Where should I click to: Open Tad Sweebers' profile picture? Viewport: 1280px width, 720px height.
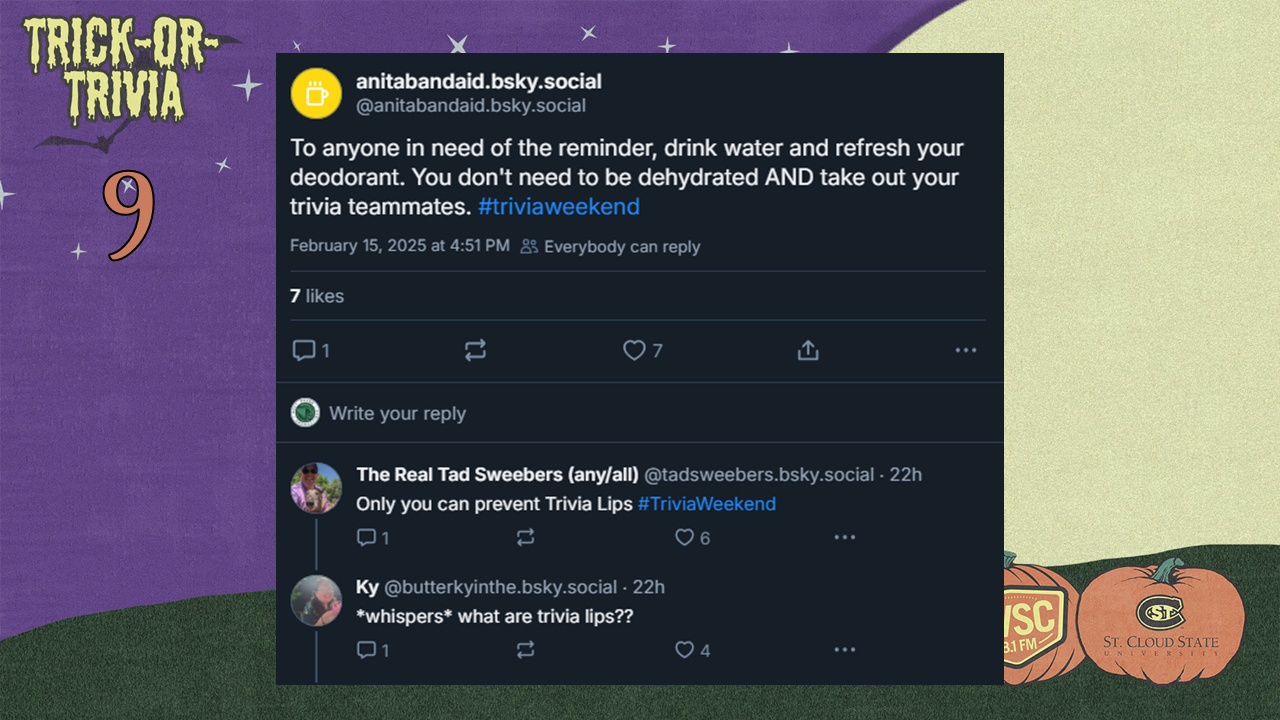click(x=316, y=488)
